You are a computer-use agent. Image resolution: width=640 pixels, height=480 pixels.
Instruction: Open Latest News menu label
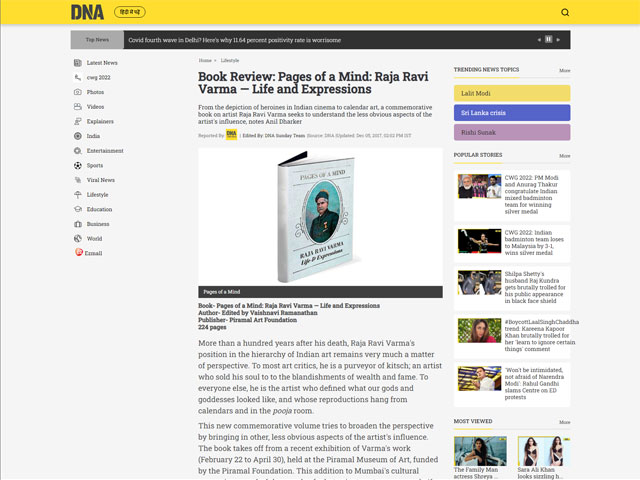102,63
